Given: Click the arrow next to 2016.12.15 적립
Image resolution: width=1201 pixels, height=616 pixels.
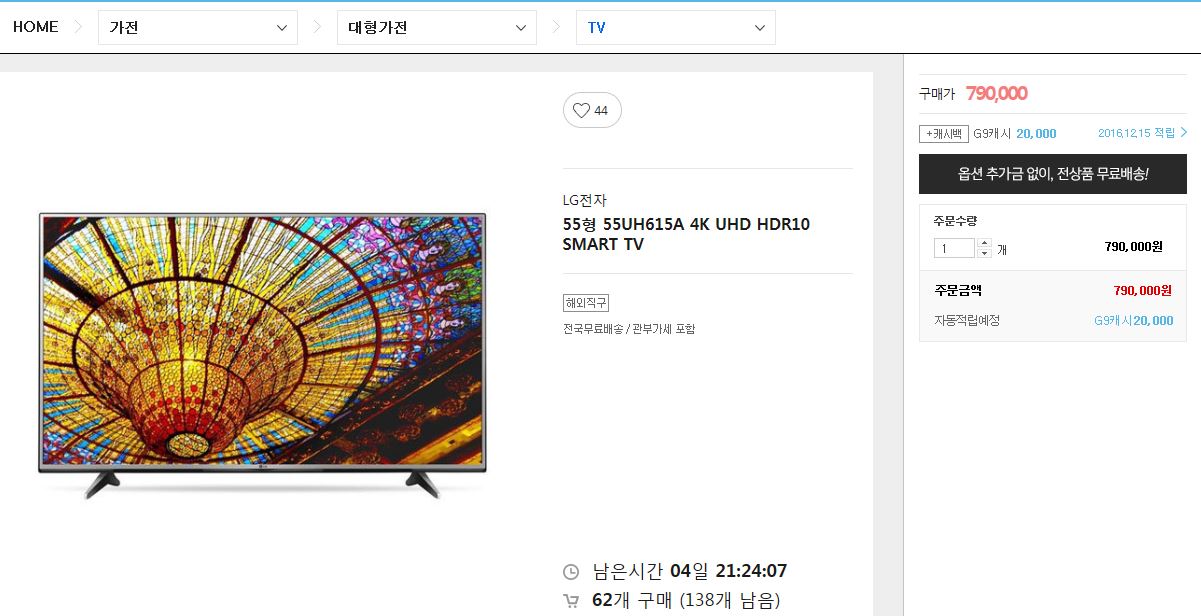Looking at the screenshot, I should 1184,132.
